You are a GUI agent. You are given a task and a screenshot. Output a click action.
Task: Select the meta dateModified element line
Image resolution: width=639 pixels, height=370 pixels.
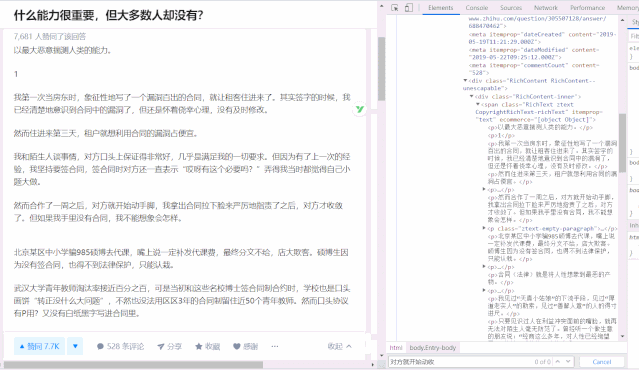pos(534,53)
